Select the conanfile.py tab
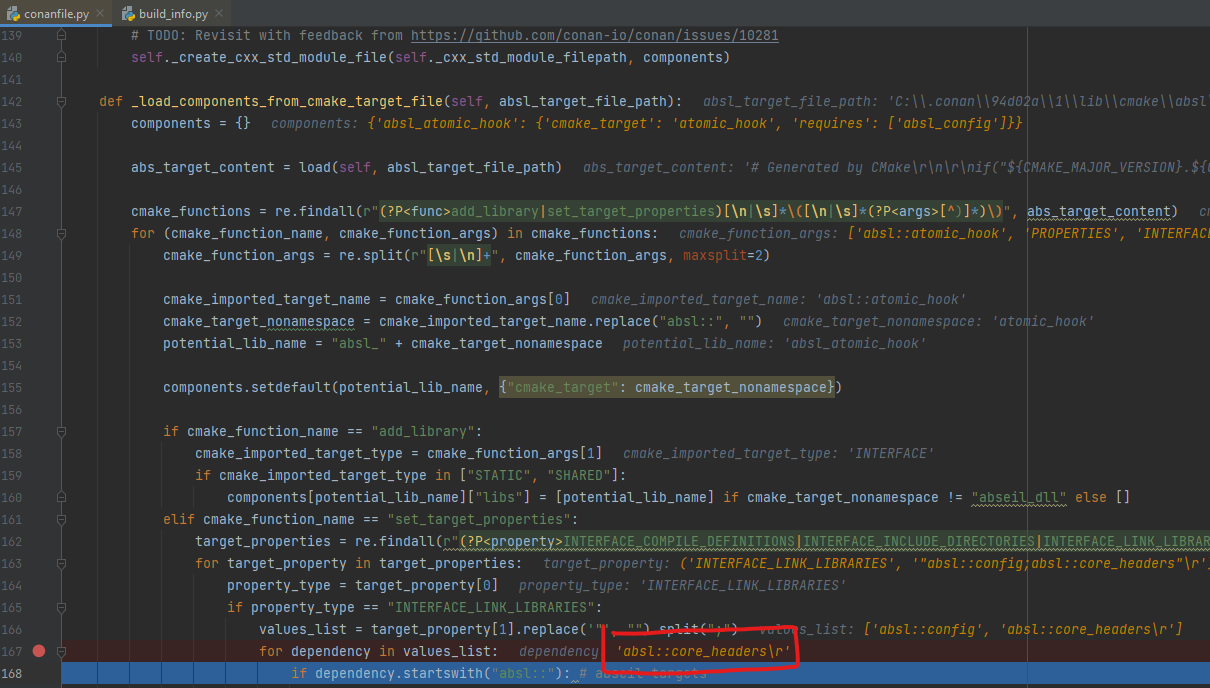The height and width of the screenshot is (688, 1210). 55,14
